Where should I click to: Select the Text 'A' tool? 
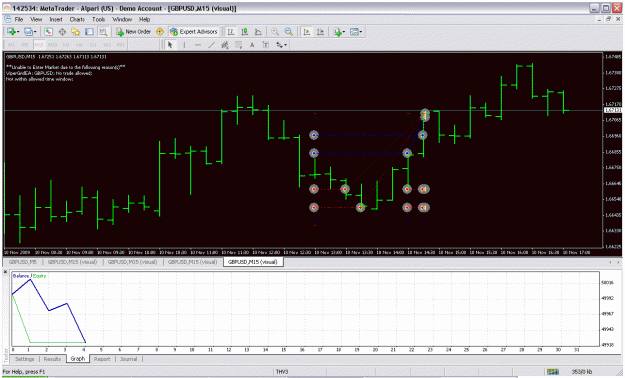point(252,45)
